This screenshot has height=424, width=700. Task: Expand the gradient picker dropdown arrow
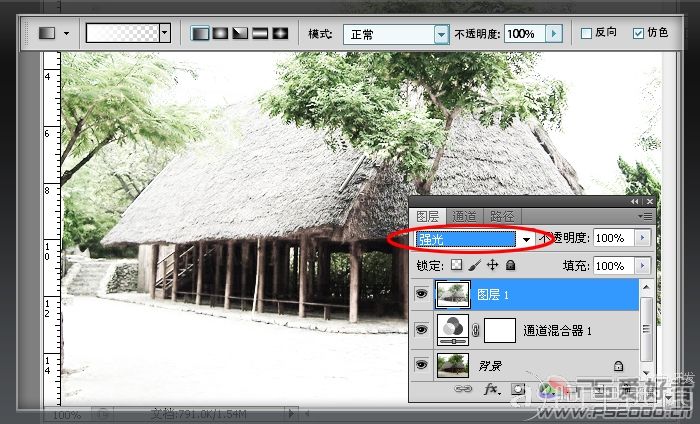click(165, 33)
